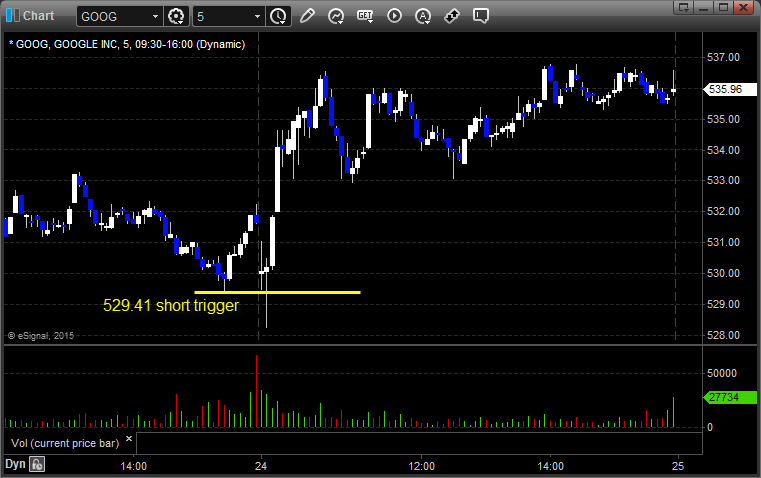
Task: Open the symbol settings gear menu
Action: 176,16
